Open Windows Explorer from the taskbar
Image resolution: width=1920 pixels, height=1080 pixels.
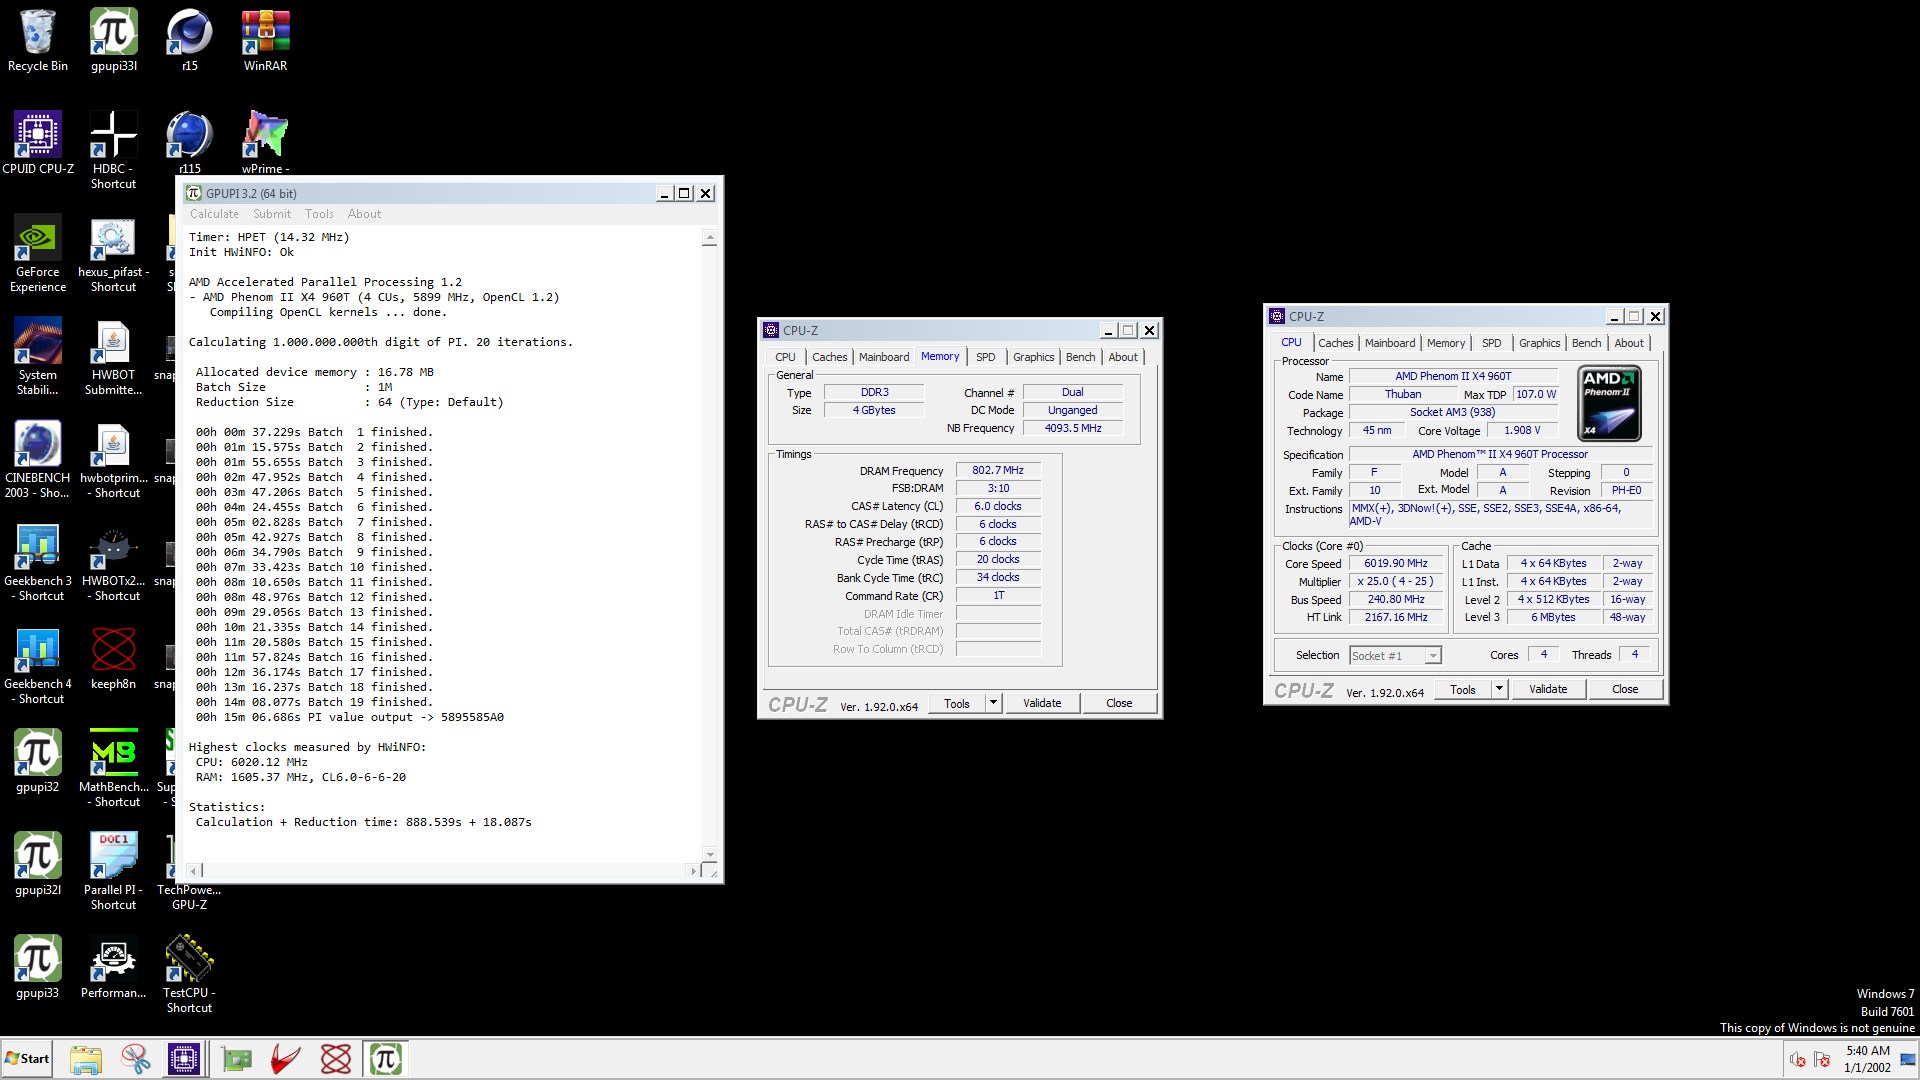(x=86, y=1059)
